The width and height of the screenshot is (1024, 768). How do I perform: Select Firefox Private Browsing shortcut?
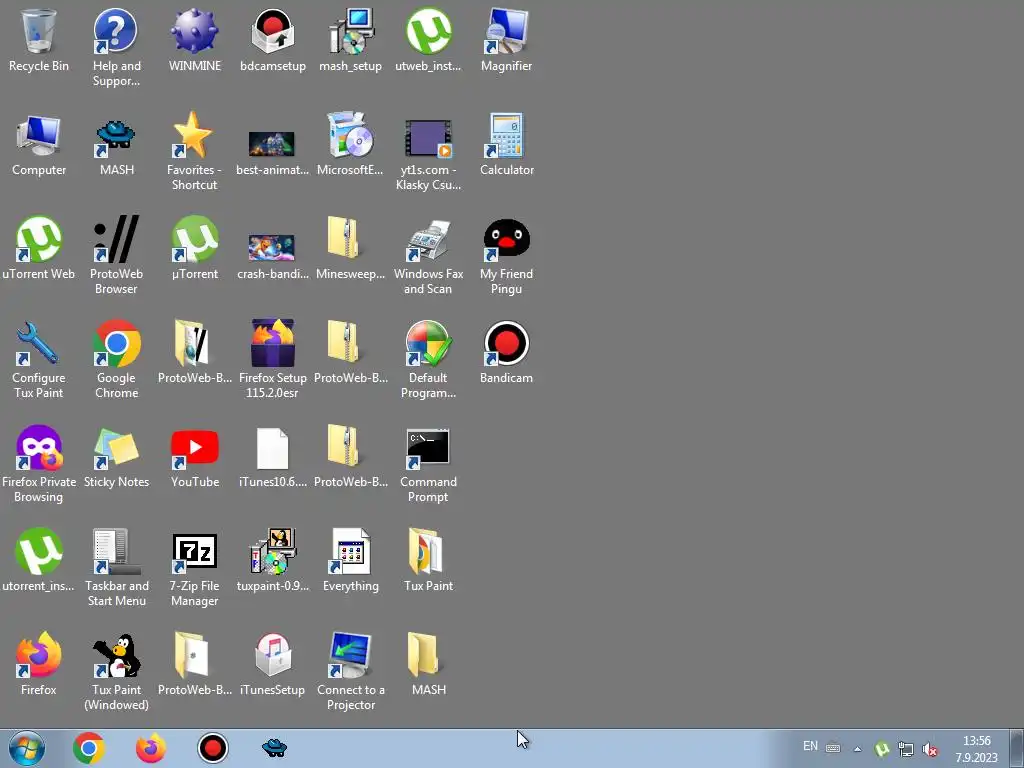click(x=39, y=447)
